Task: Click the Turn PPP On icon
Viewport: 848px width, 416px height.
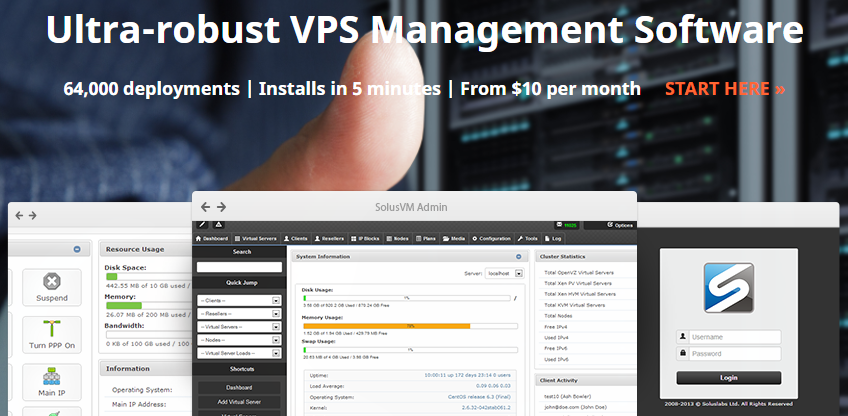Action: 52,335
